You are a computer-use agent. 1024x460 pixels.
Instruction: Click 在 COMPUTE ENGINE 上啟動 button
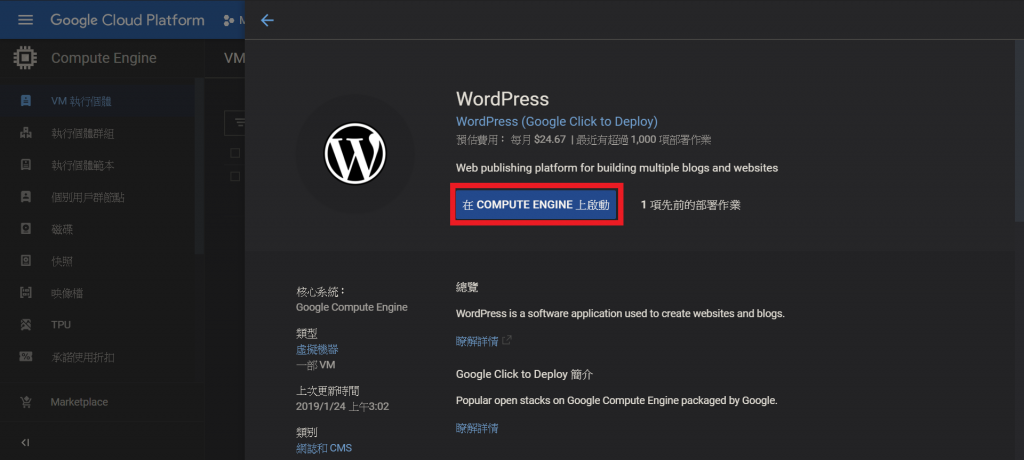tap(536, 205)
